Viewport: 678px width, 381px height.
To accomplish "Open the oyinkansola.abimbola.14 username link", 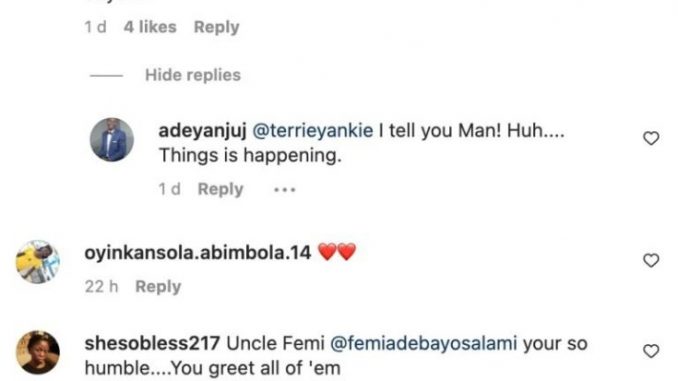I will (198, 253).
